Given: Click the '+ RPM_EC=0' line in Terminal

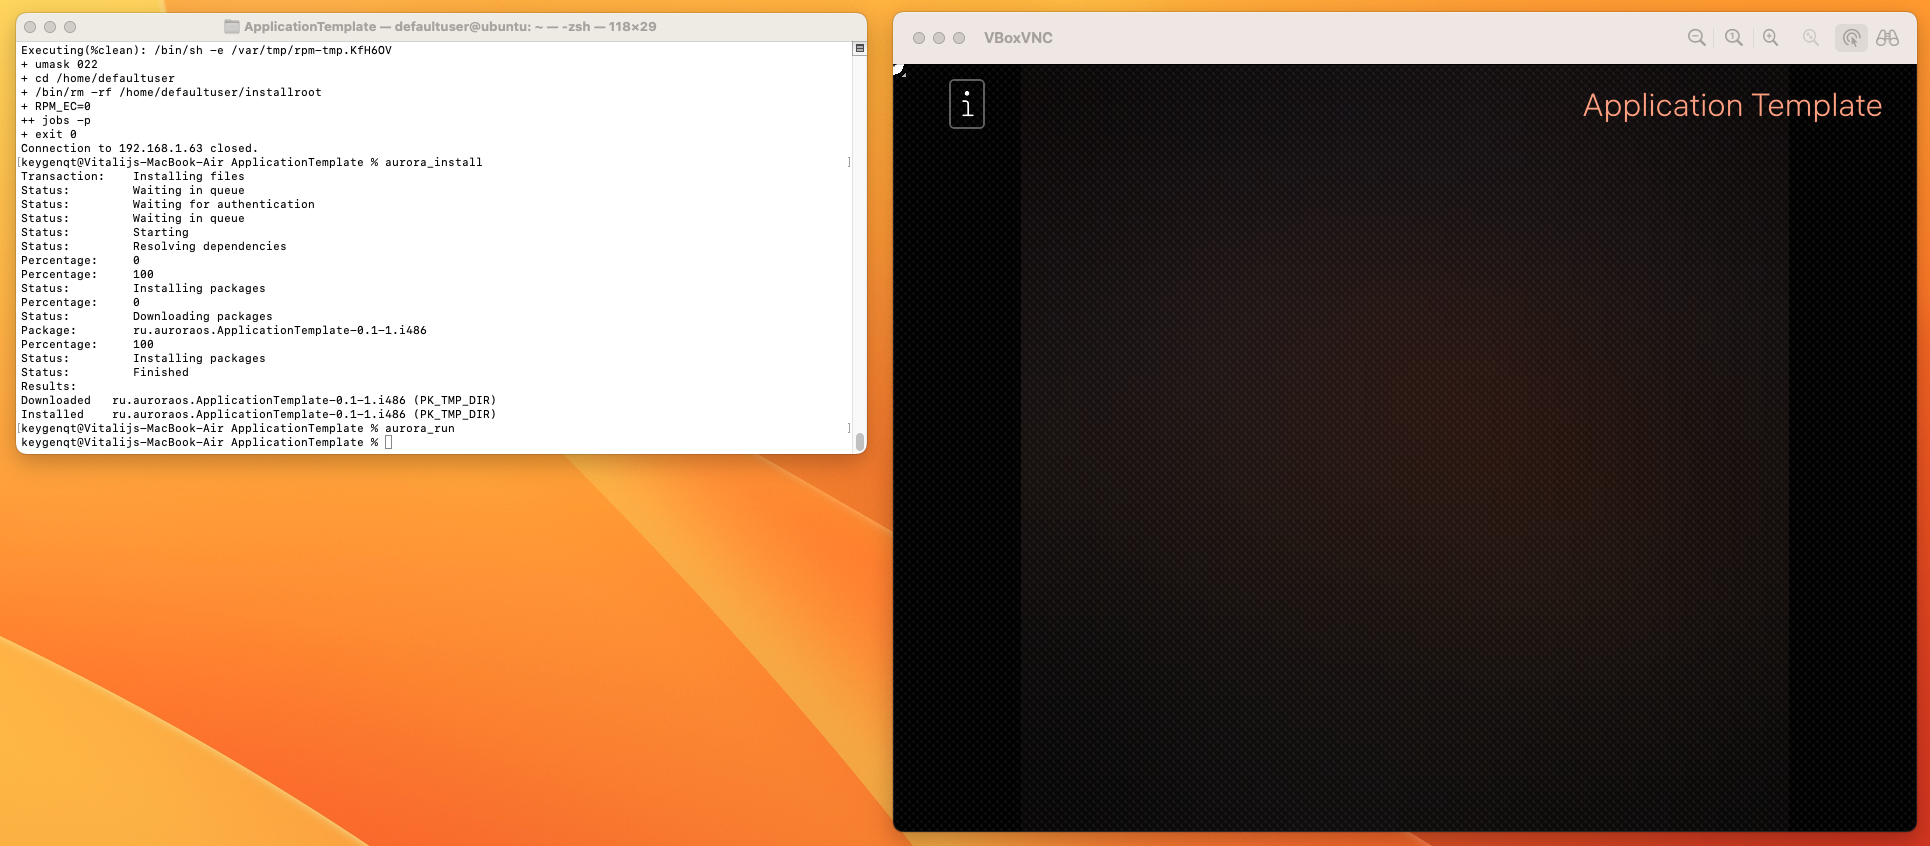Looking at the screenshot, I should tap(56, 106).
